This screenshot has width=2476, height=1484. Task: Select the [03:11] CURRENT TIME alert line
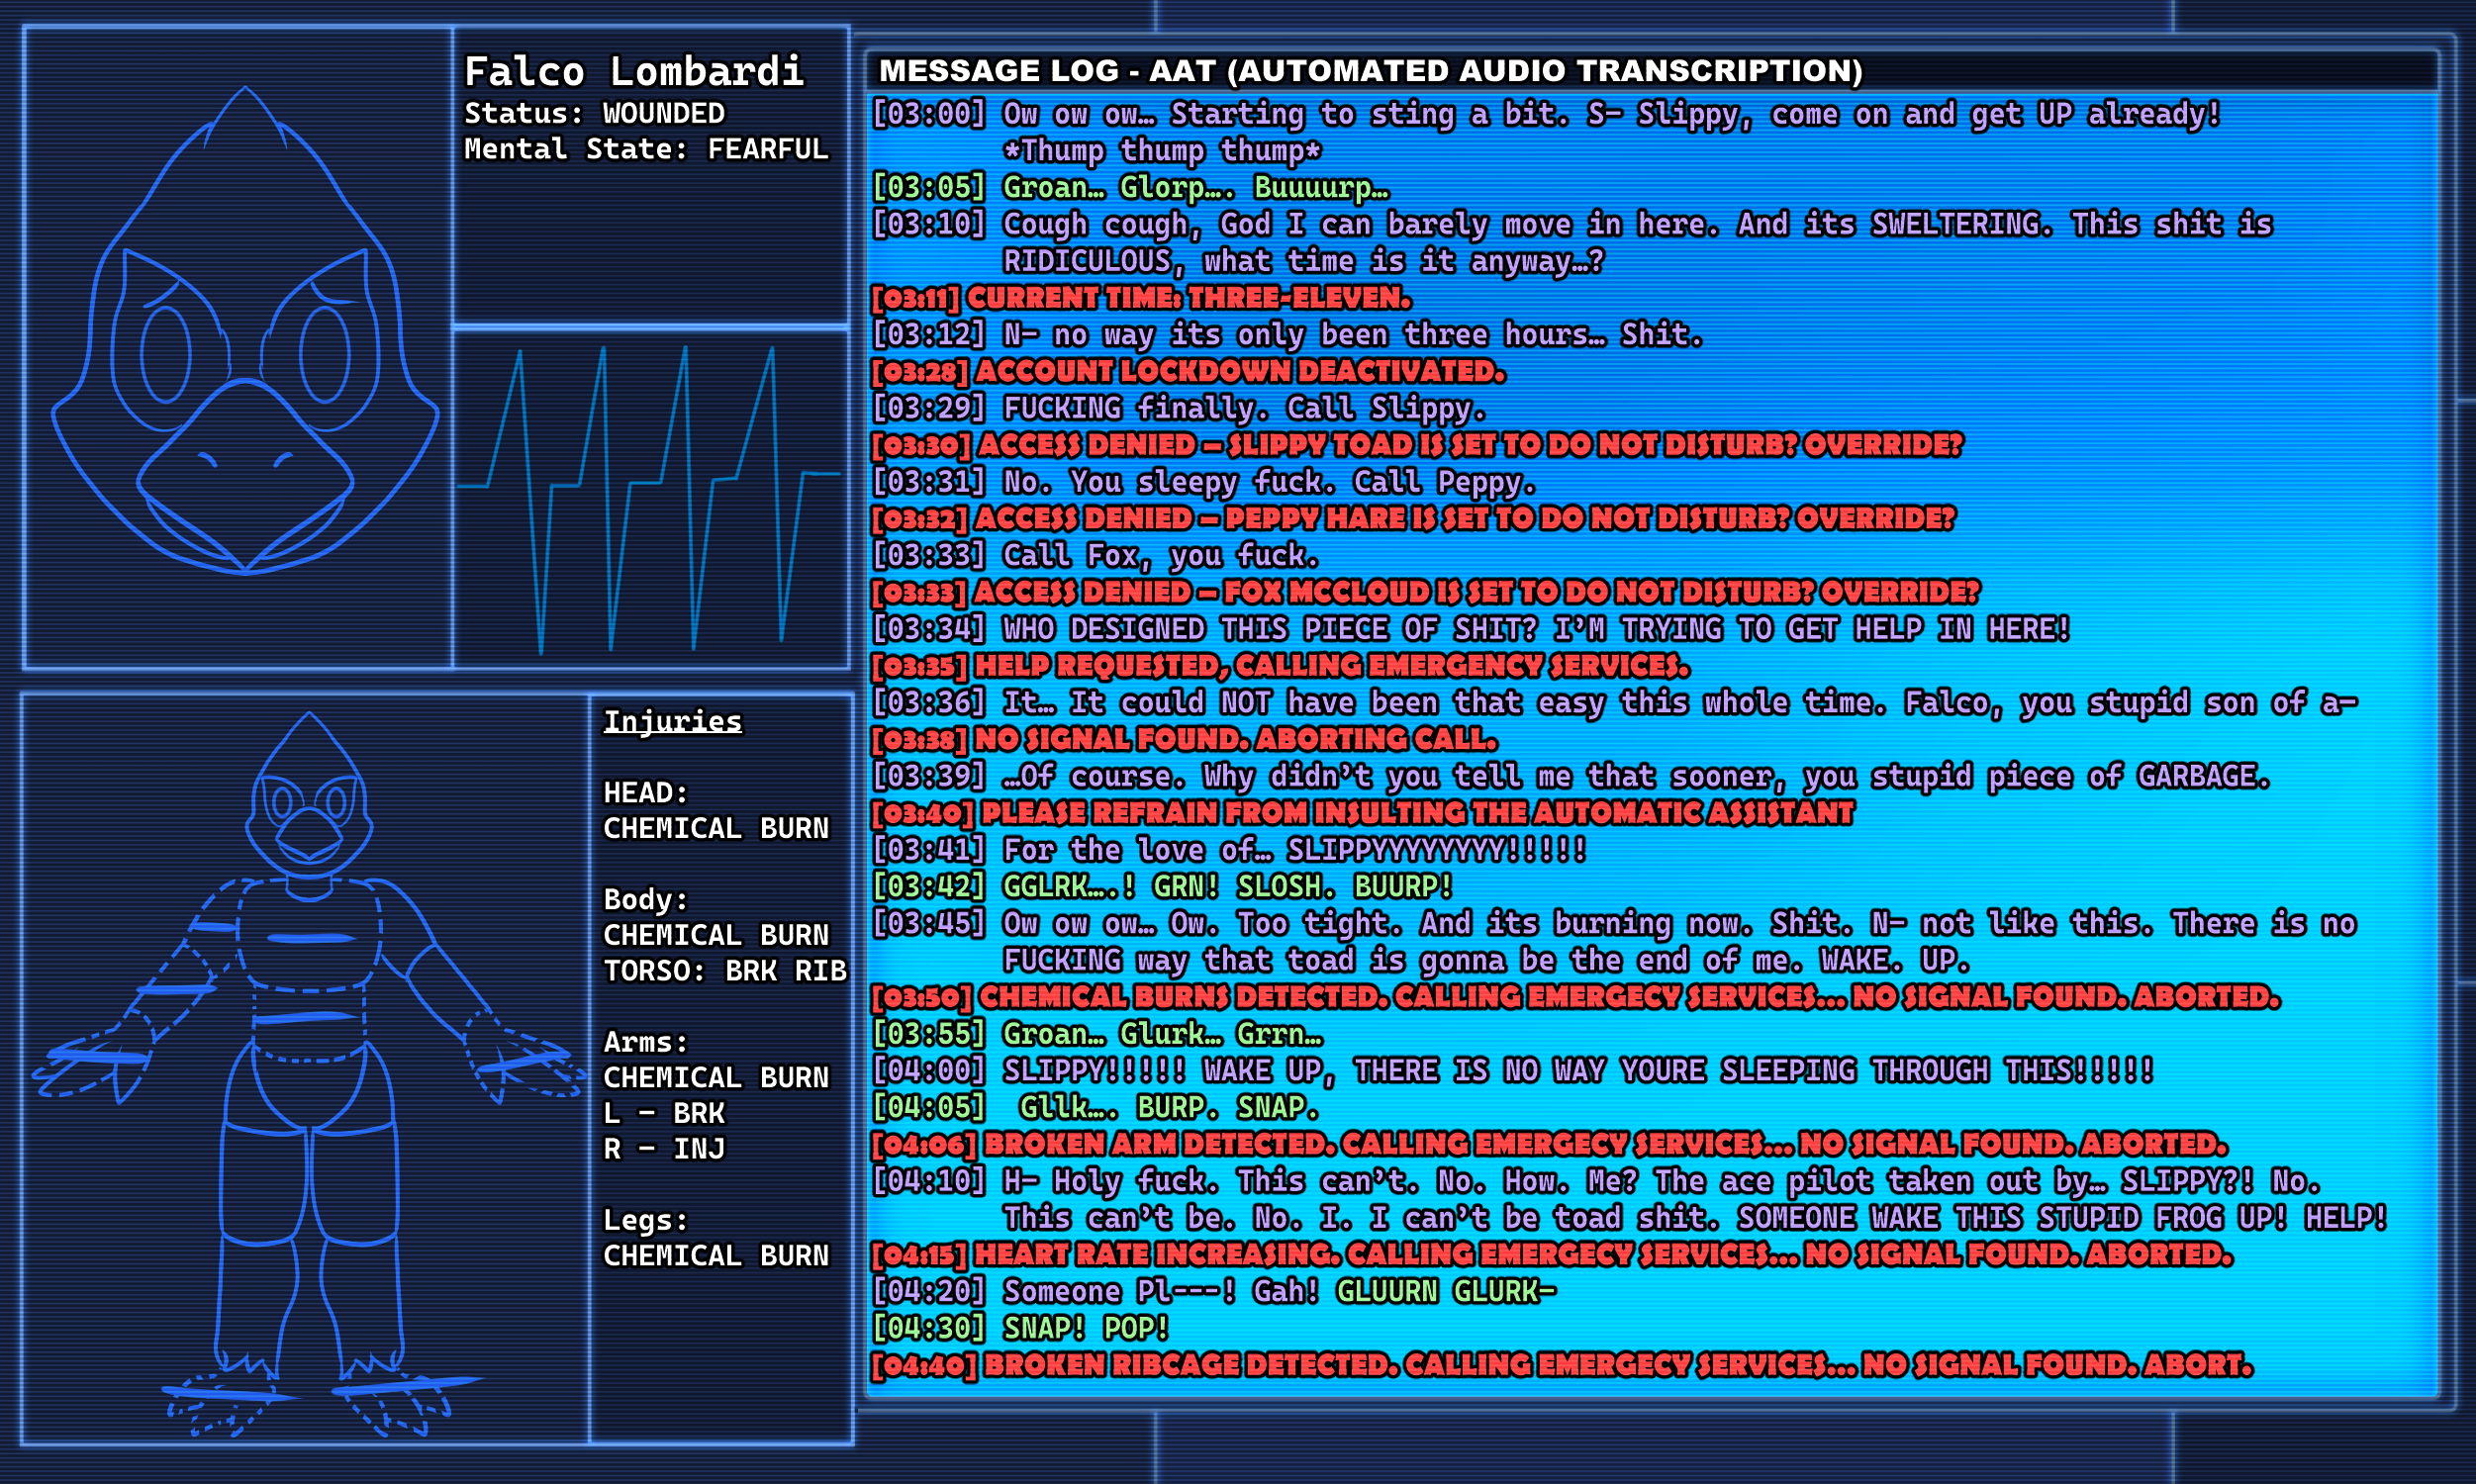(x=1140, y=298)
